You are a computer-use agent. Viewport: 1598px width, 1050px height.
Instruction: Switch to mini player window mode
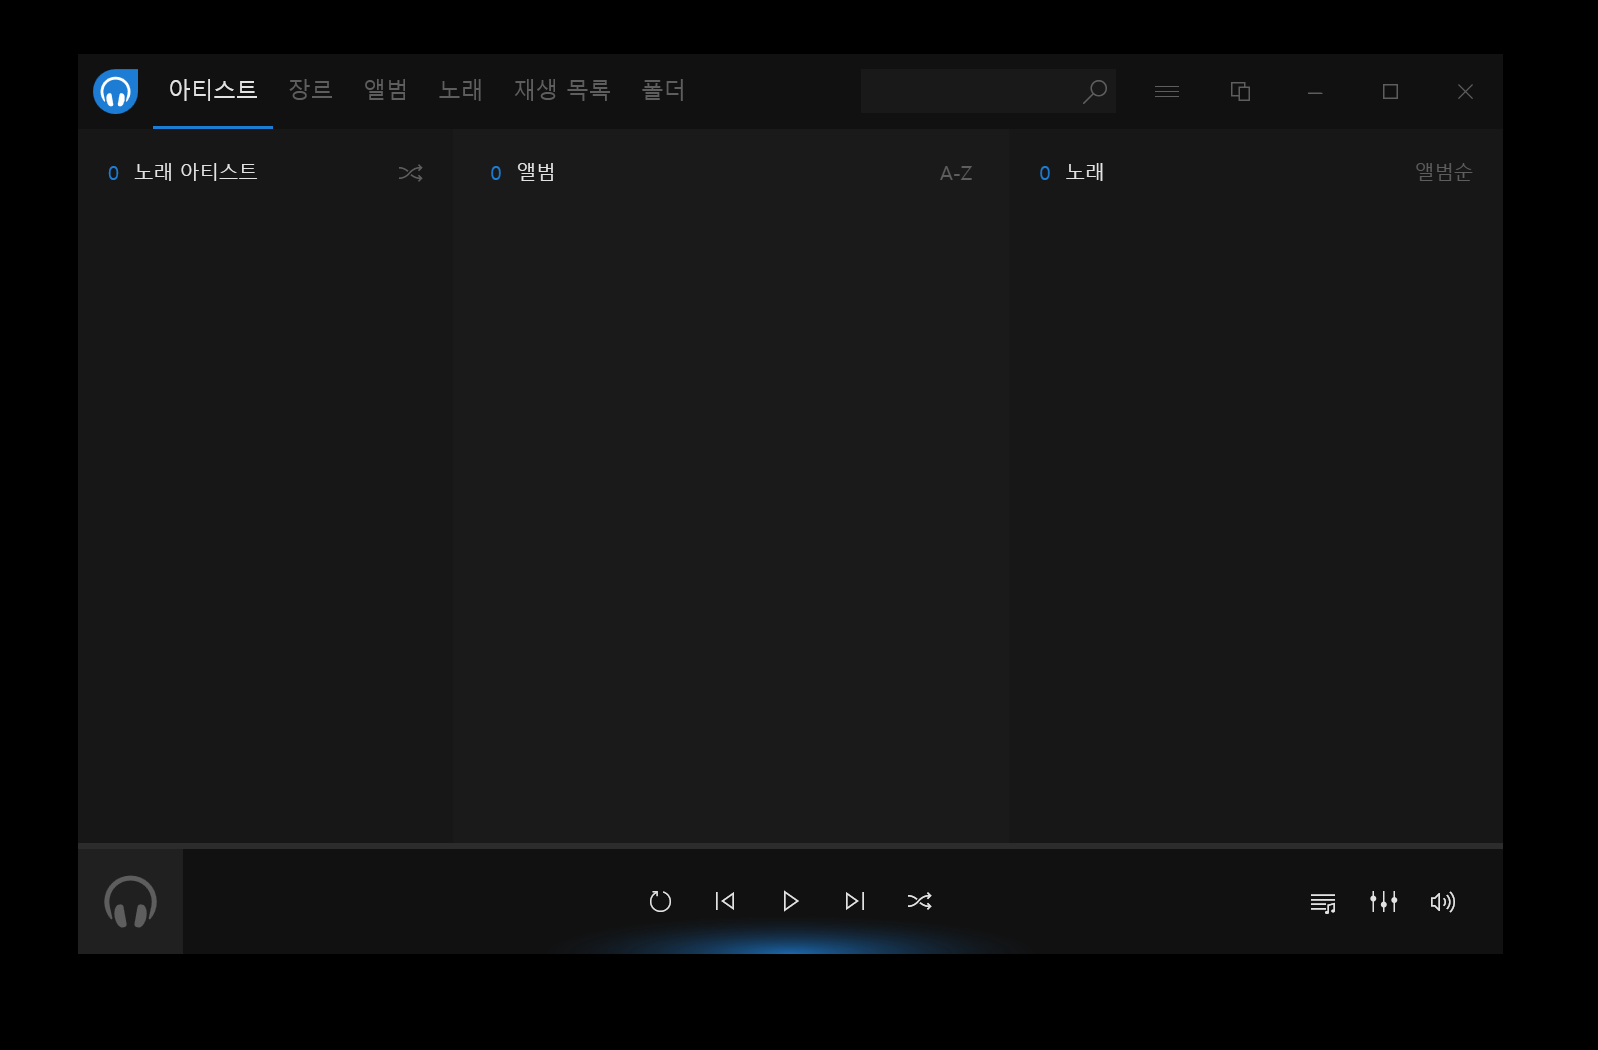click(1240, 91)
